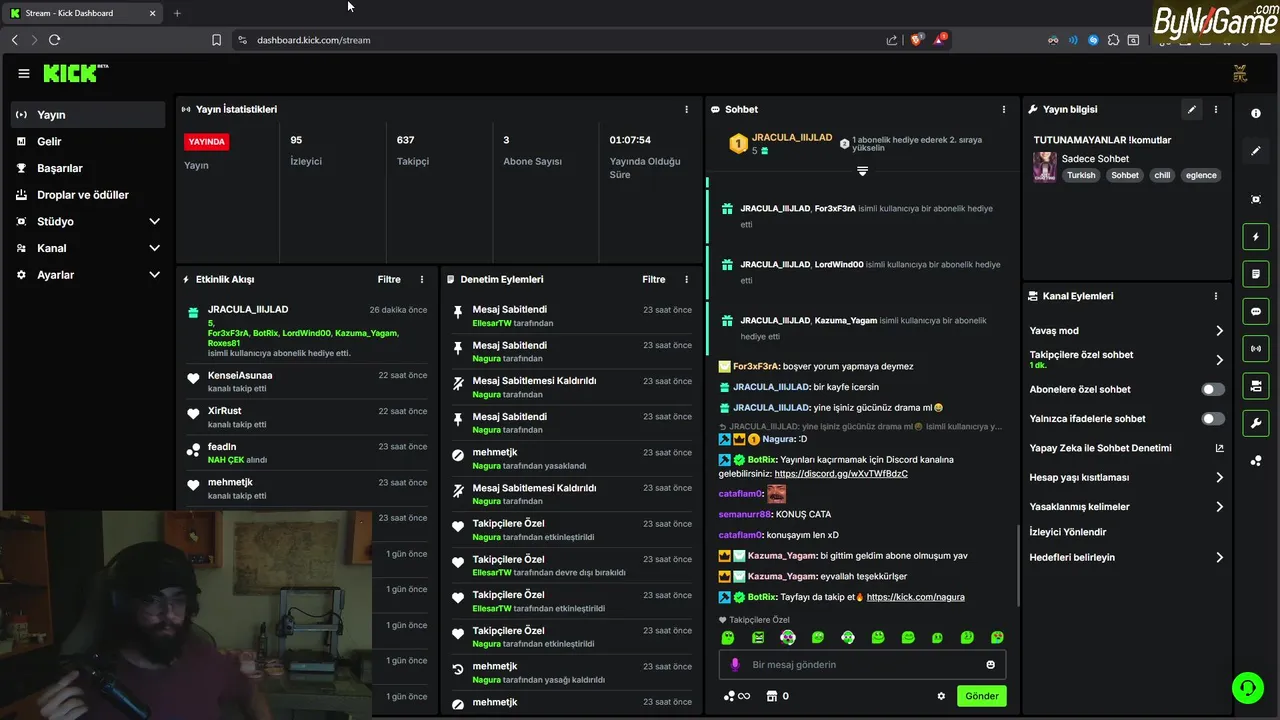Open Yayın bilgisi panel three-dot menu
The height and width of the screenshot is (720, 1280).
tap(1216, 109)
